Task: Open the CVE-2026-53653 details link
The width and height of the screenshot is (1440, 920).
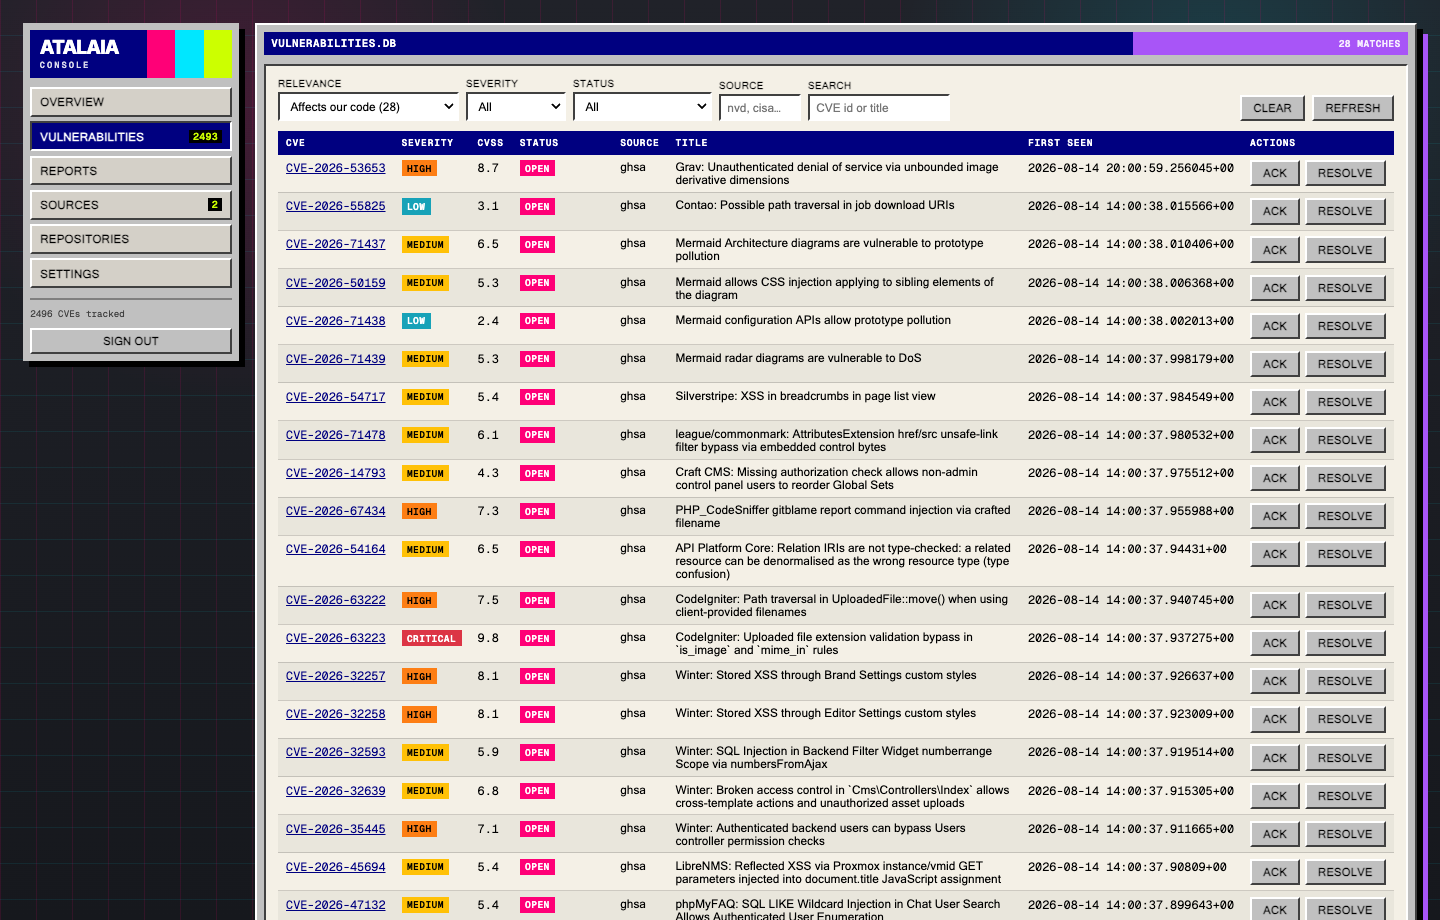Action: [x=335, y=168]
